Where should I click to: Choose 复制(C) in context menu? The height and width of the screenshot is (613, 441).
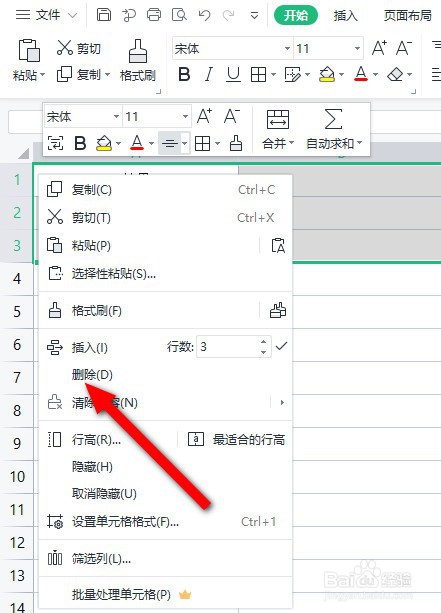point(166,190)
